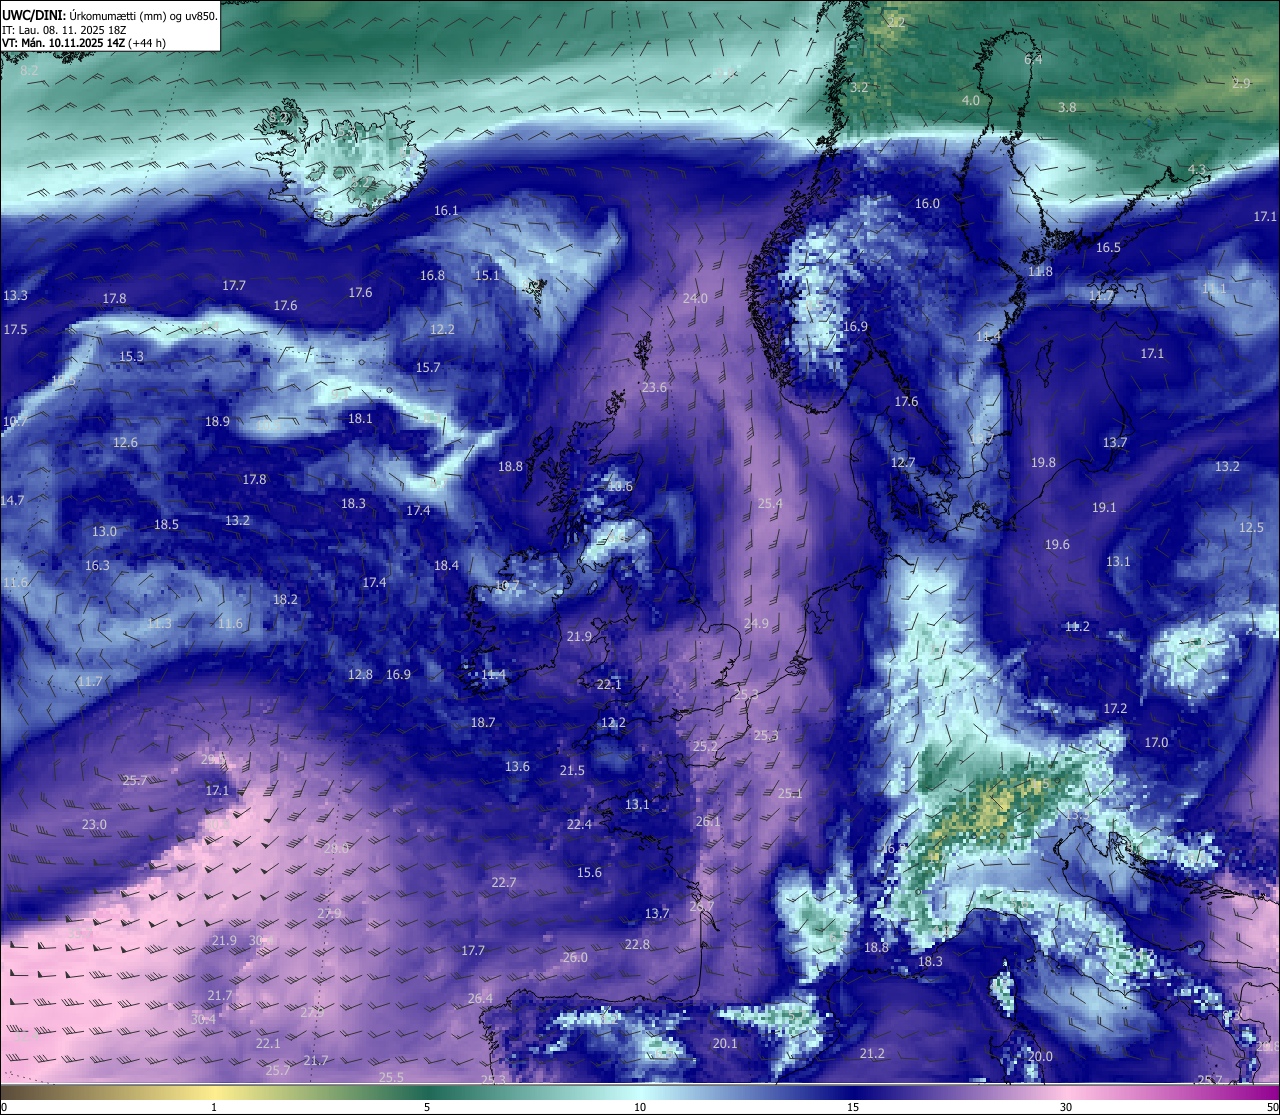
Task: Click the 15.1 value near the Faroes
Action: 487,275
